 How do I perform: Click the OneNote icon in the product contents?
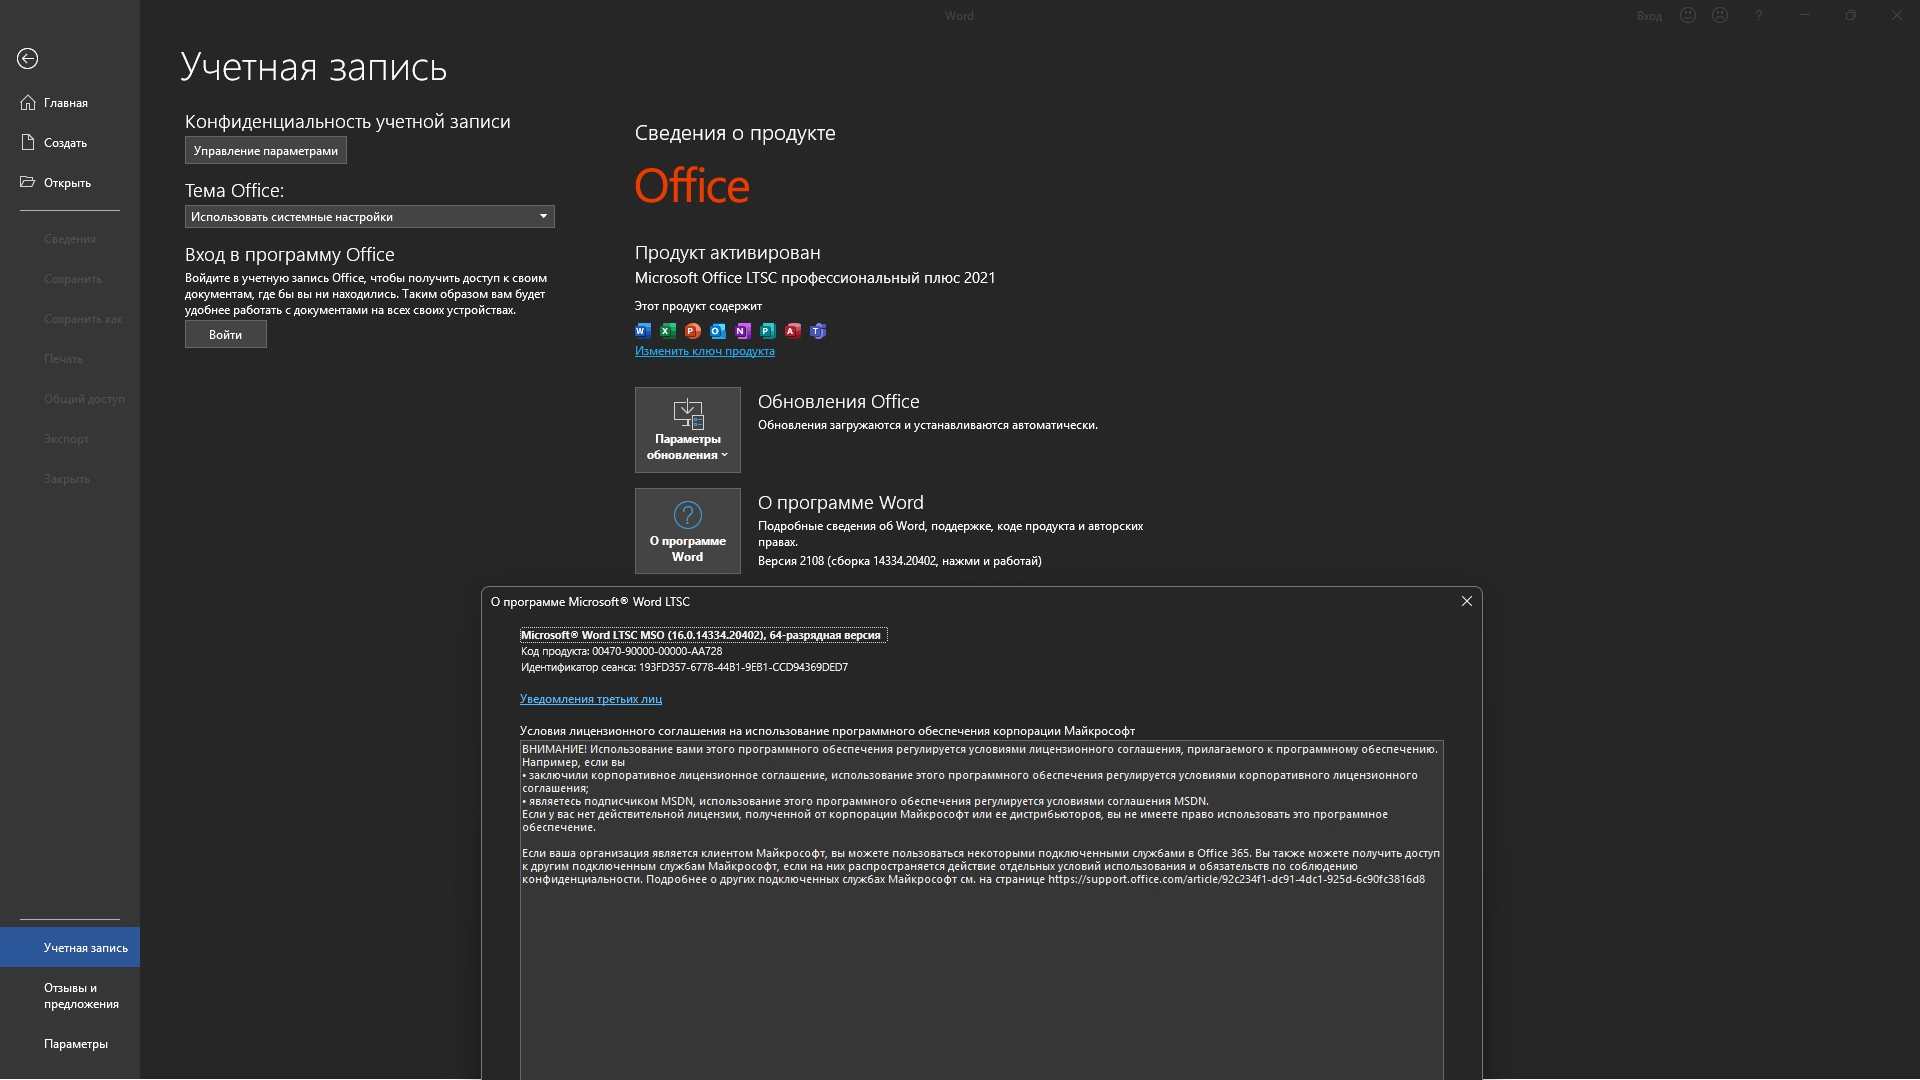pyautogui.click(x=743, y=331)
